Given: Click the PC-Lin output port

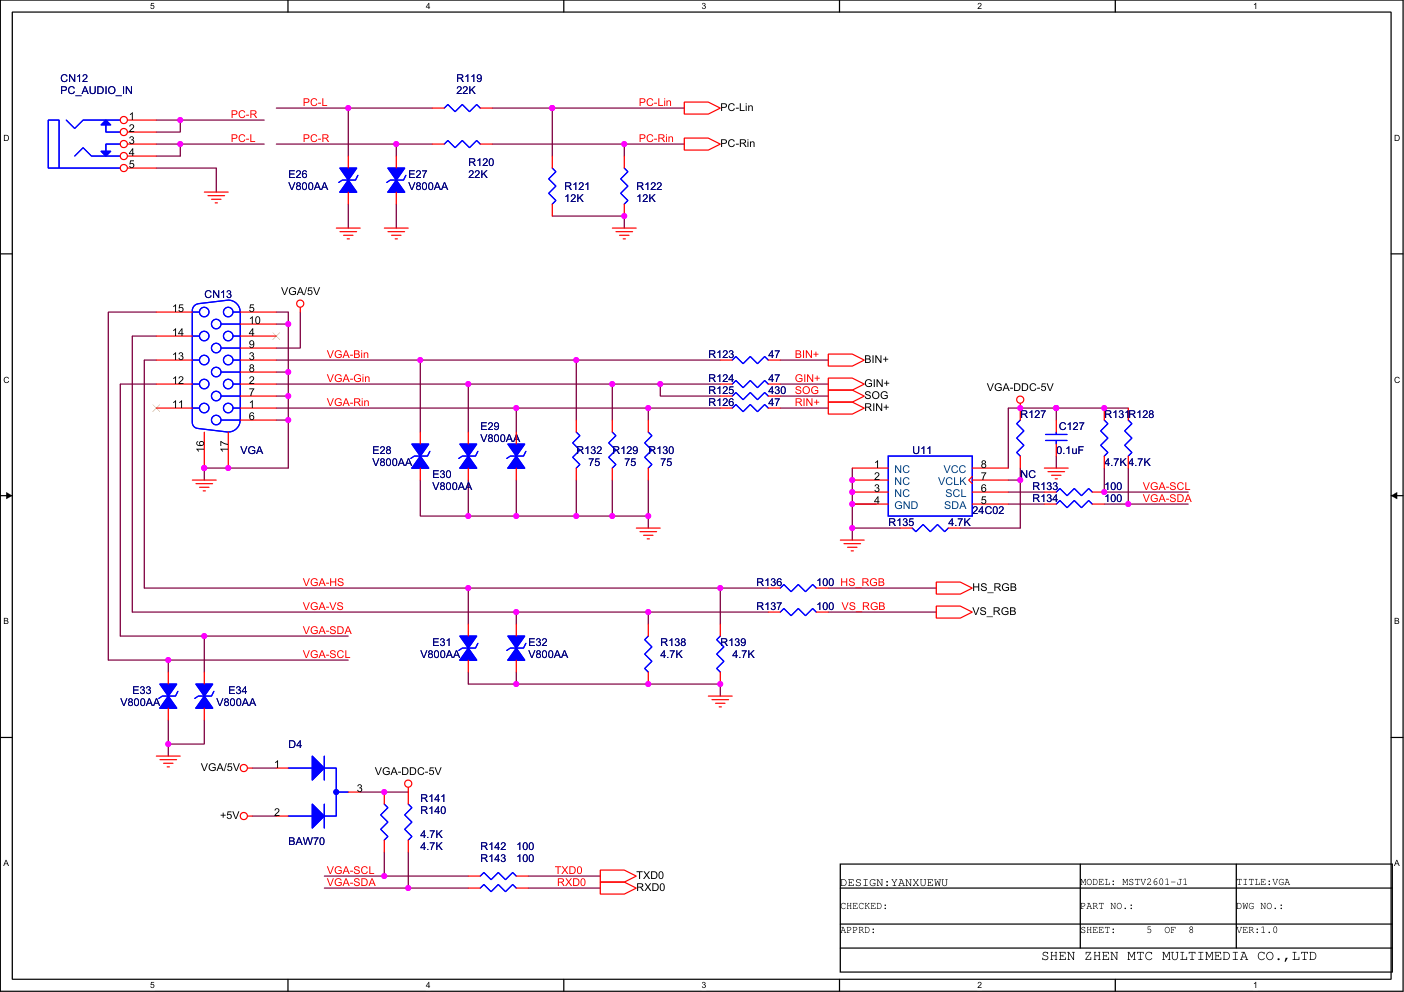Looking at the screenshot, I should [702, 108].
